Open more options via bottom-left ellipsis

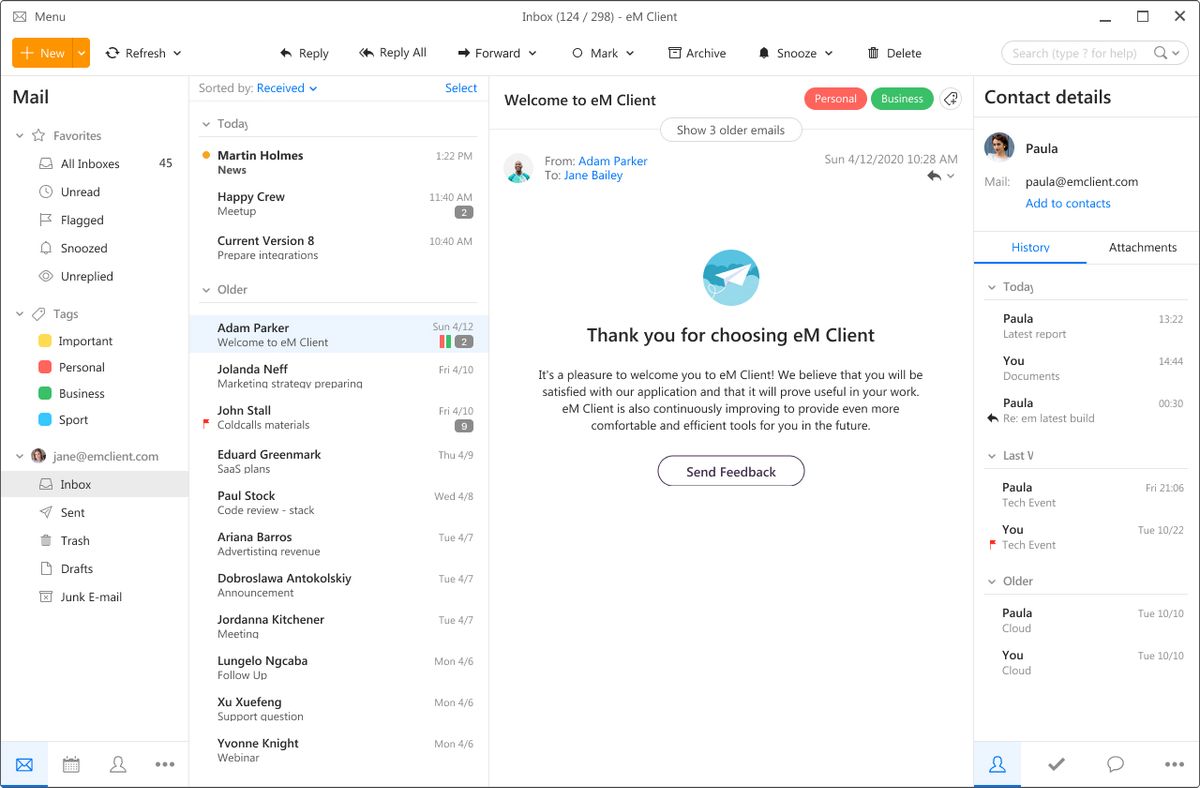(x=164, y=764)
